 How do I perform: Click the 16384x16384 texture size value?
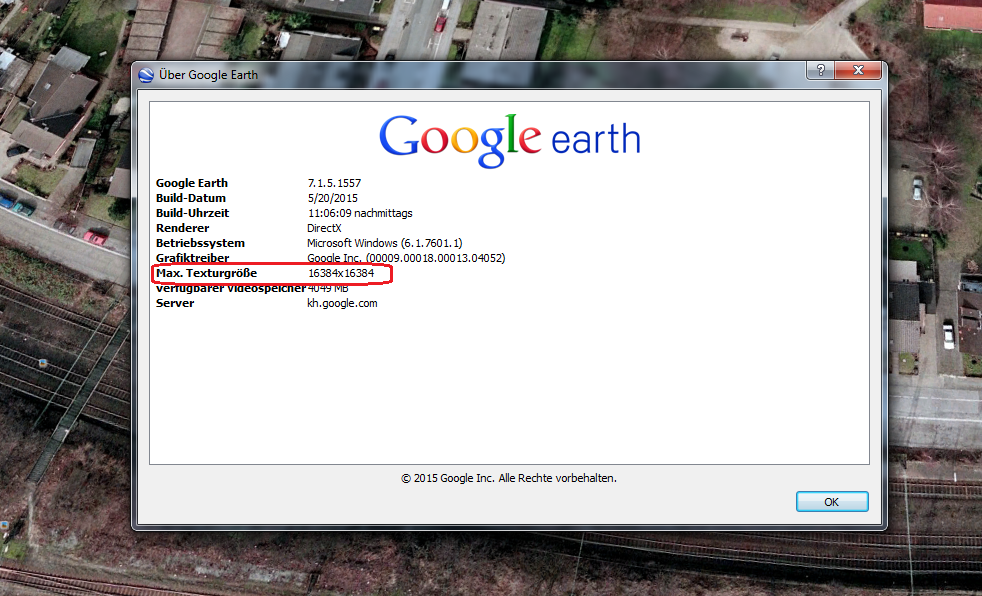[x=341, y=273]
